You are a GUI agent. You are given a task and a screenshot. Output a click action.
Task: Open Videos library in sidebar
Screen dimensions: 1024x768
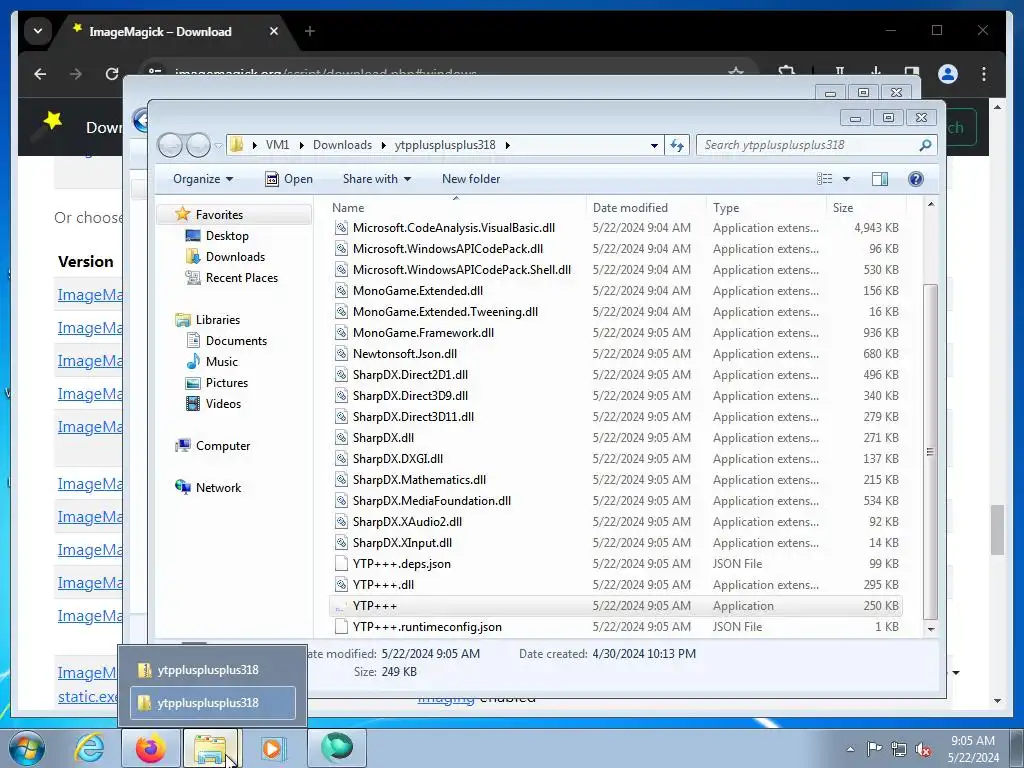coord(223,404)
